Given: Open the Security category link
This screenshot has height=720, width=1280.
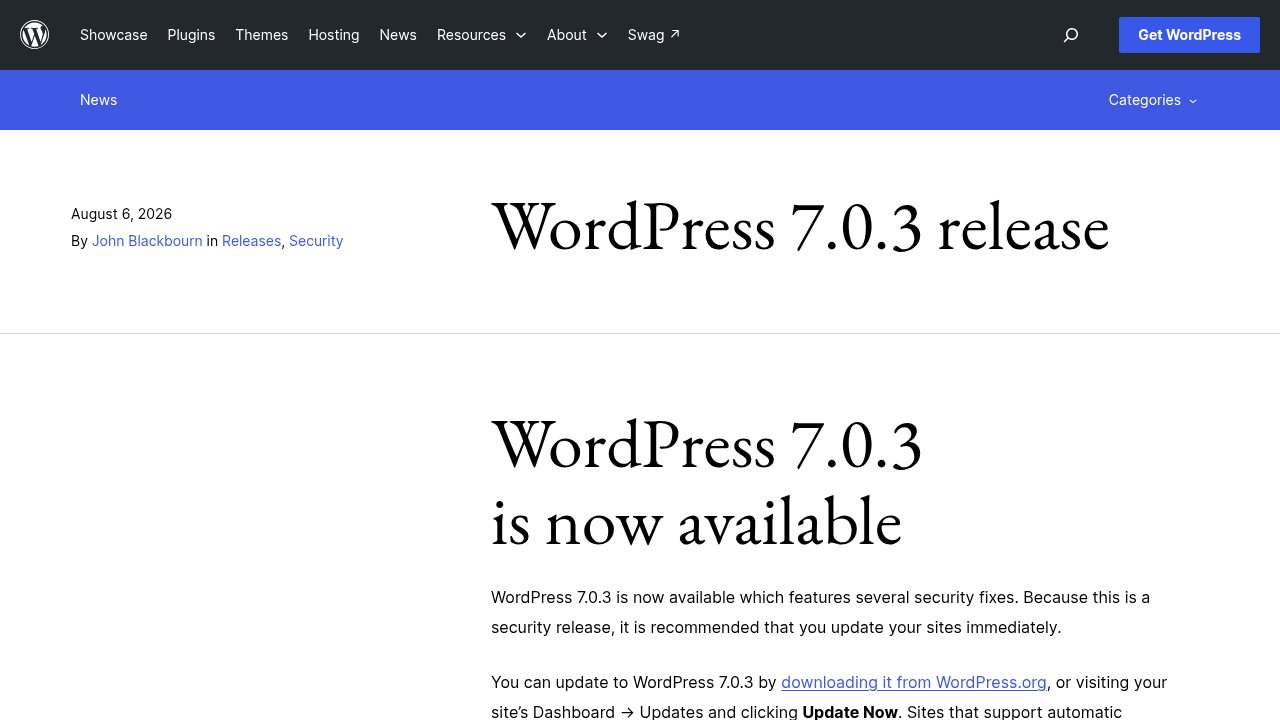Looking at the screenshot, I should [x=316, y=241].
